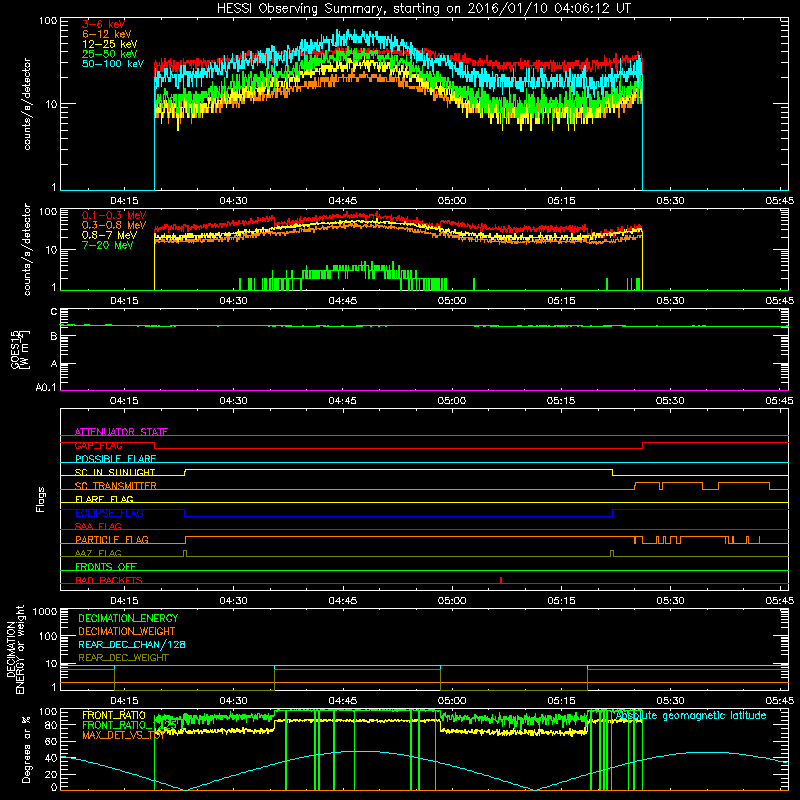The width and height of the screenshot is (800, 800).
Task: Click the SAA_FLAG label
Action: 98,526
